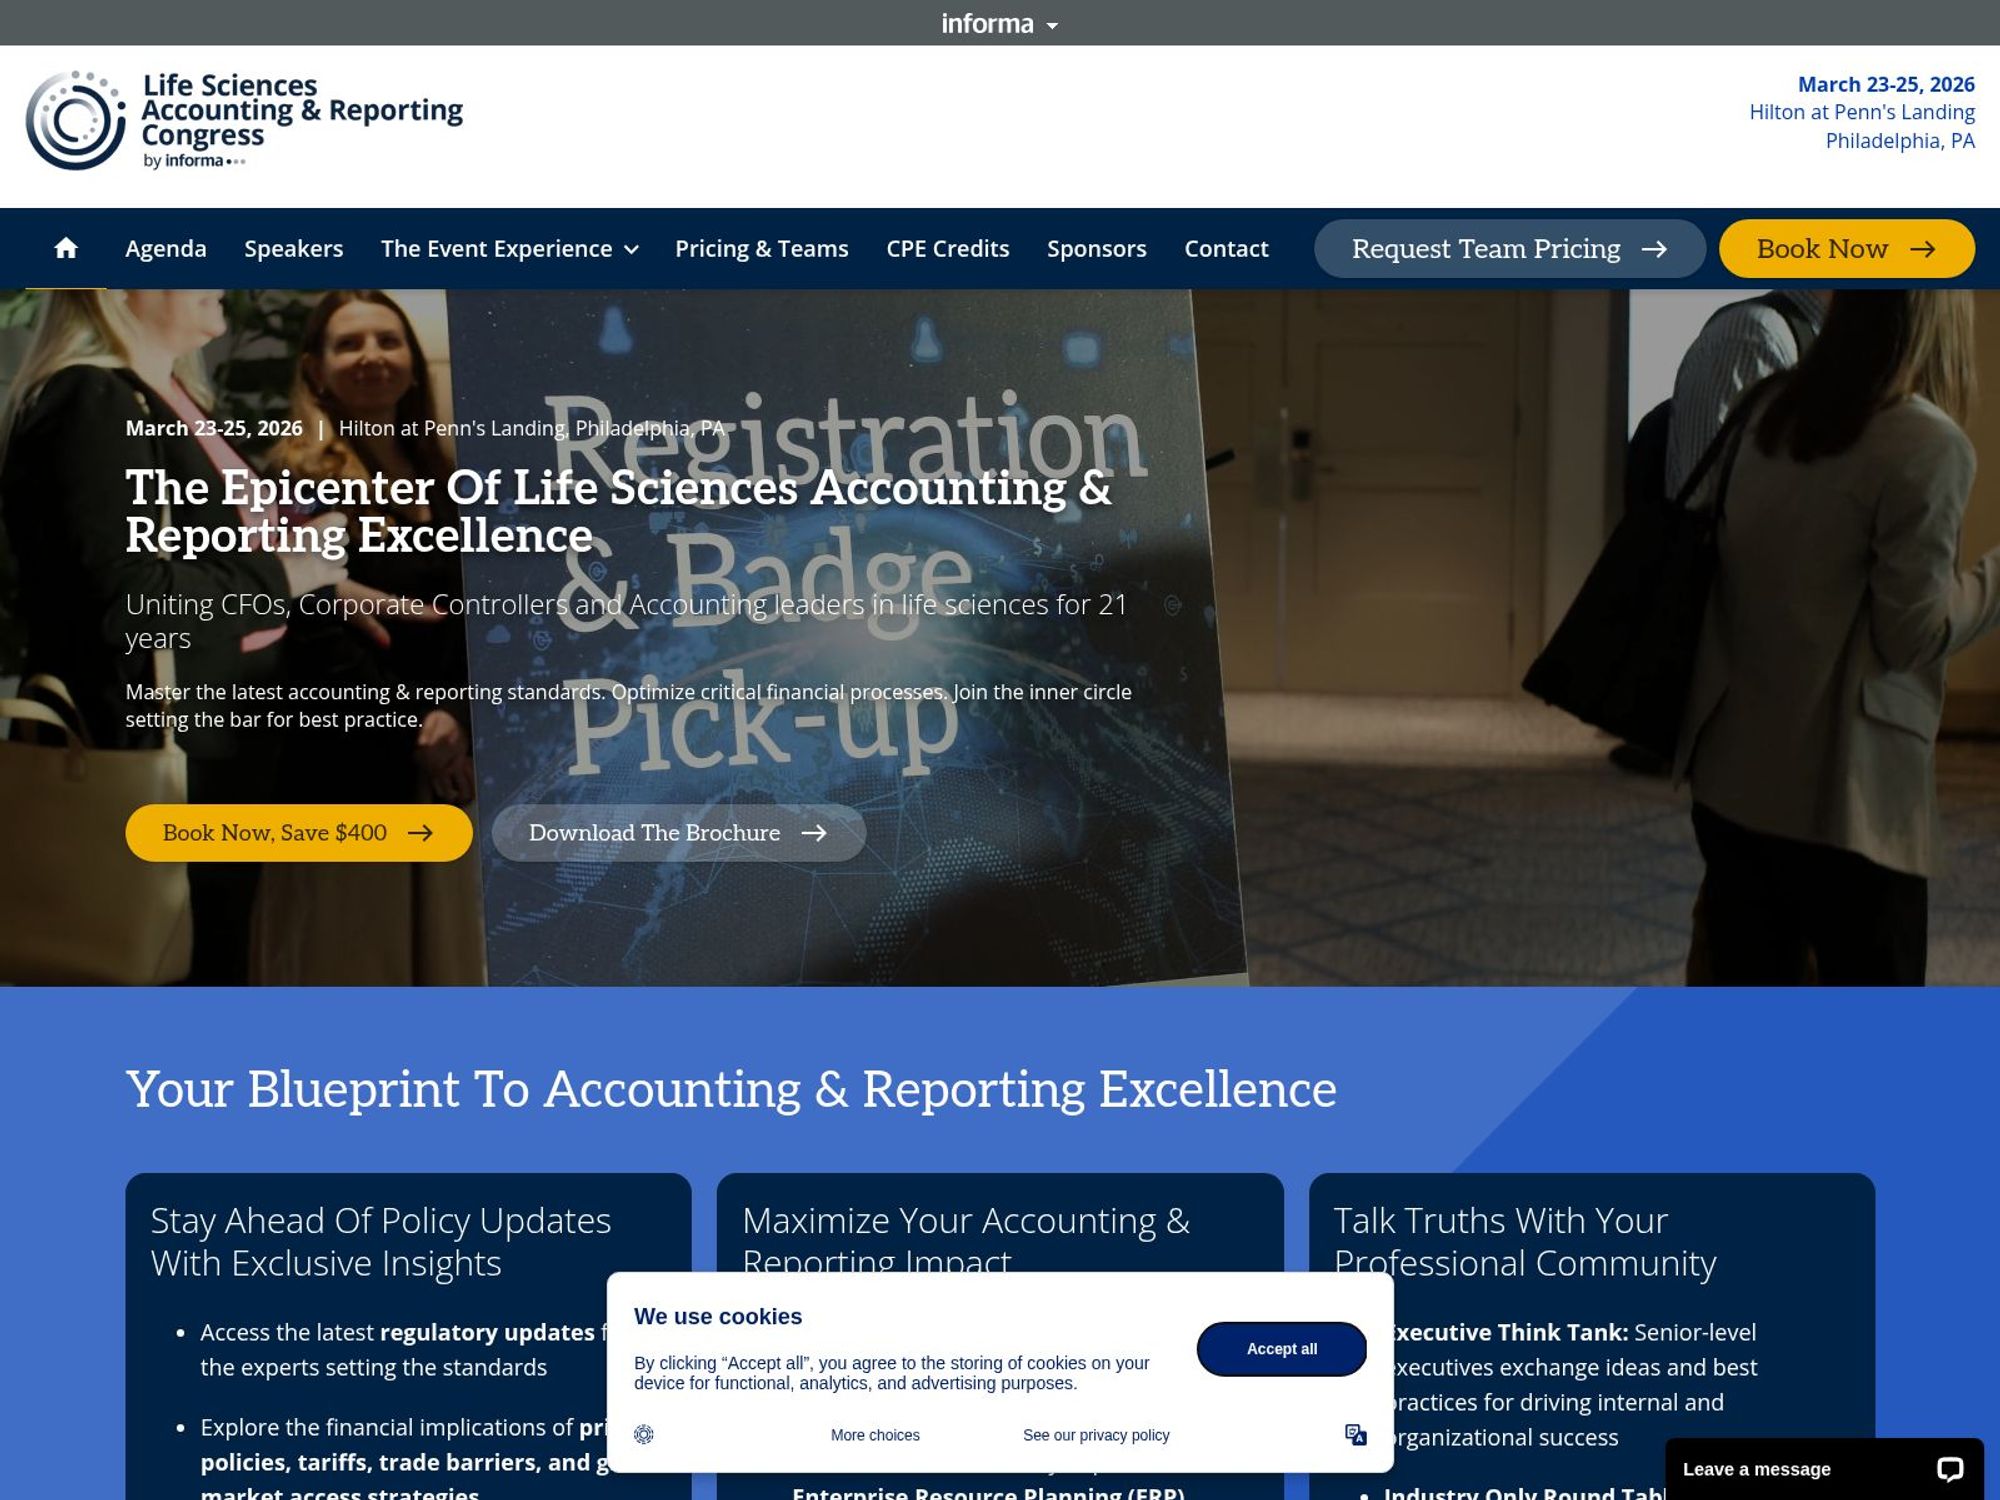Open the informa dropdown at the top
This screenshot has height=1500, width=2000.
[998, 22]
